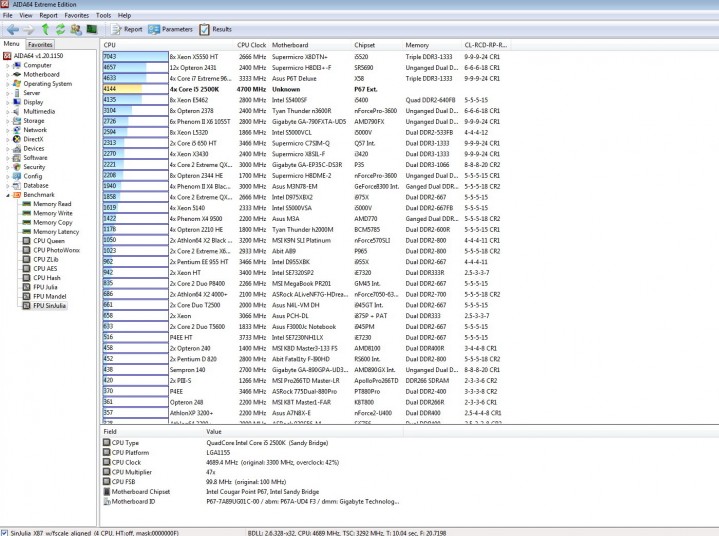Select the CPU Hash benchmark icon
The width and height of the screenshot is (719, 536).
[27, 278]
